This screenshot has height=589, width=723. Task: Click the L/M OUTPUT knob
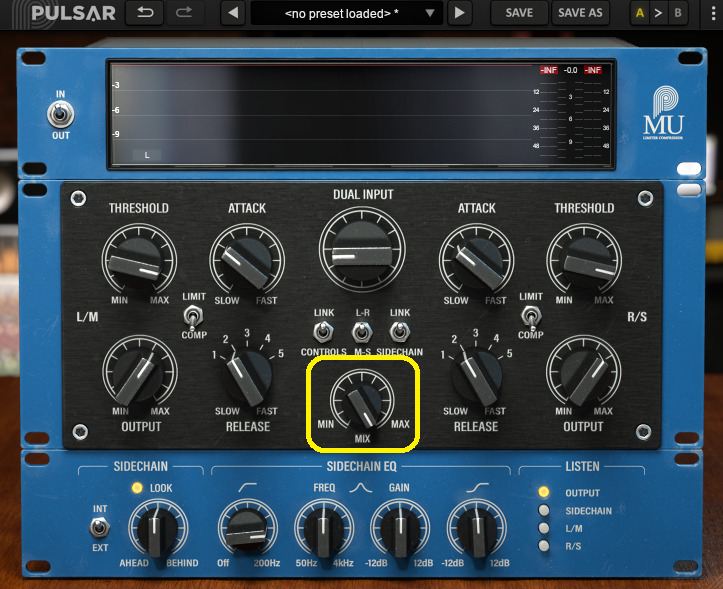click(139, 372)
